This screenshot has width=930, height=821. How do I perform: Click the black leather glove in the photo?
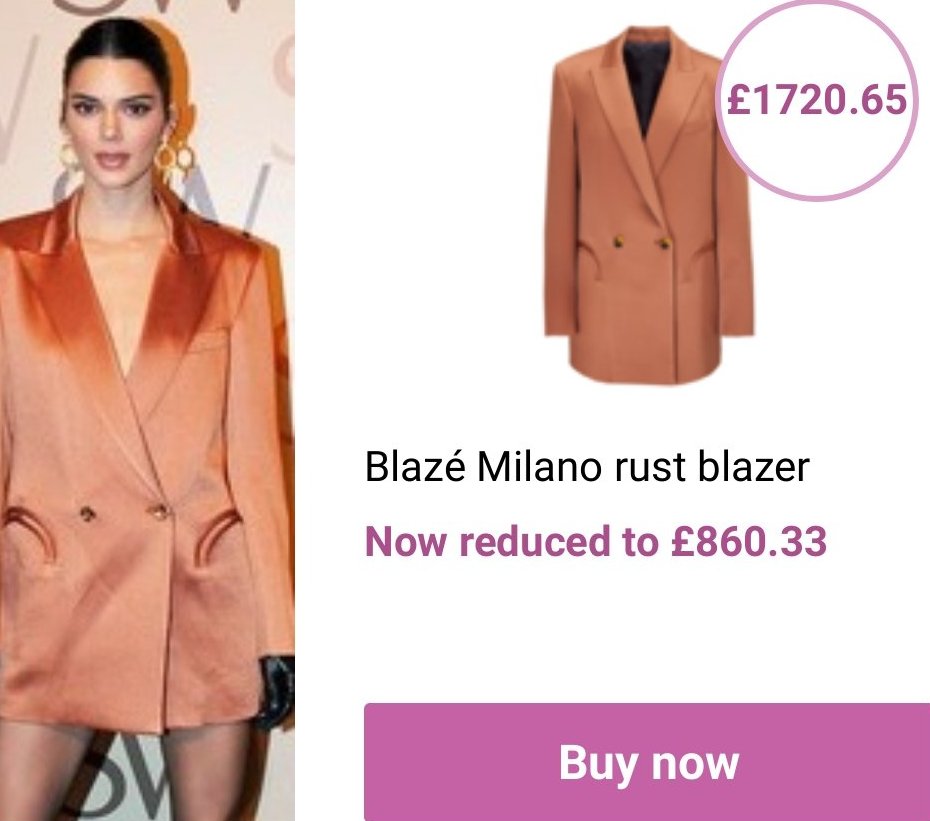(275, 691)
